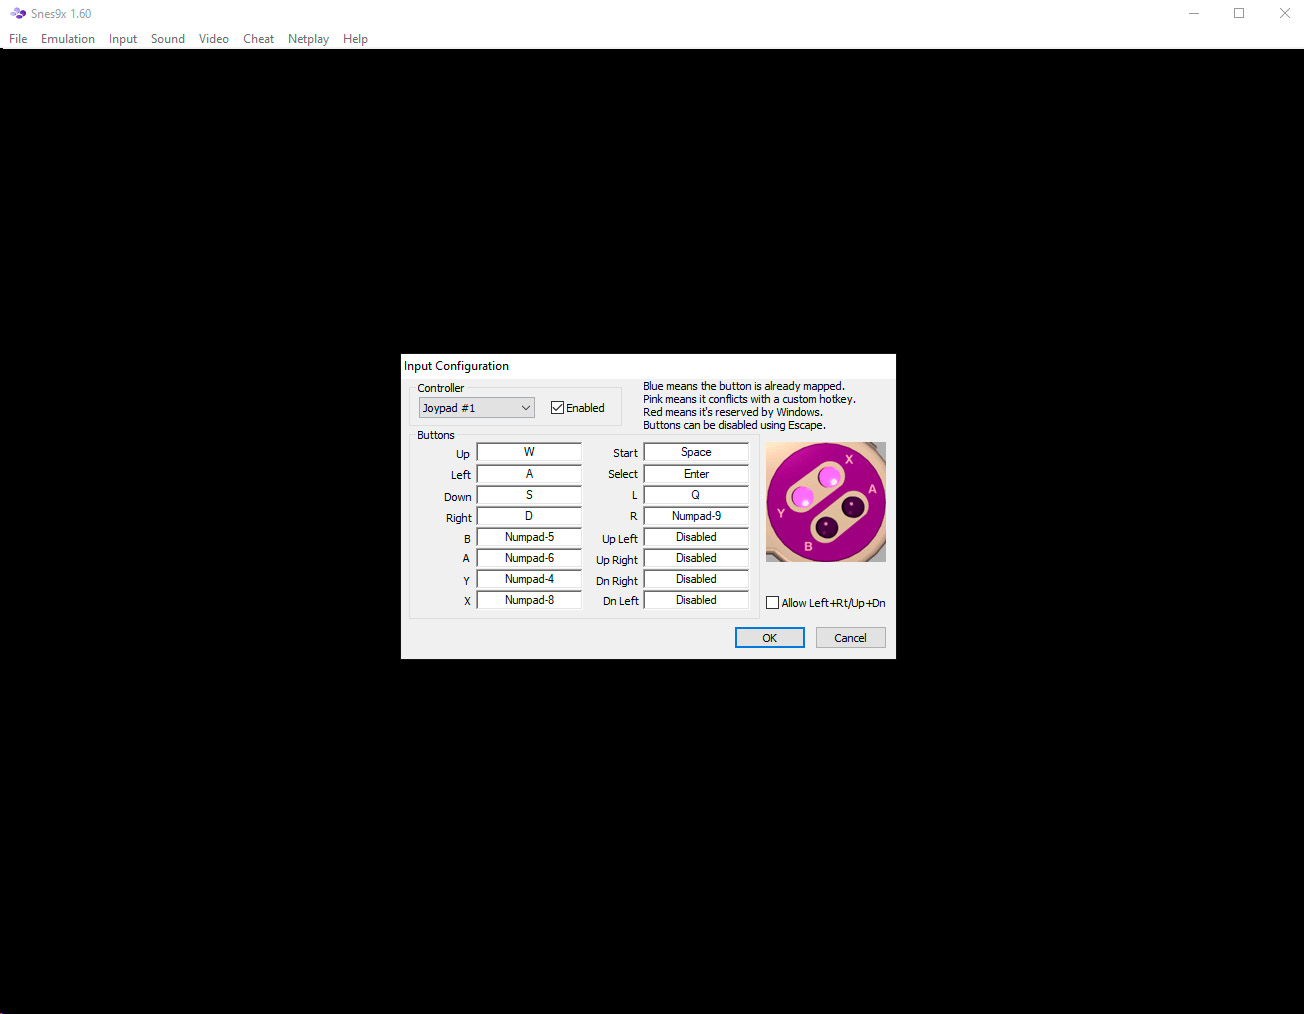
Task: Focus the R button field with Numpad-9
Action: [696, 516]
